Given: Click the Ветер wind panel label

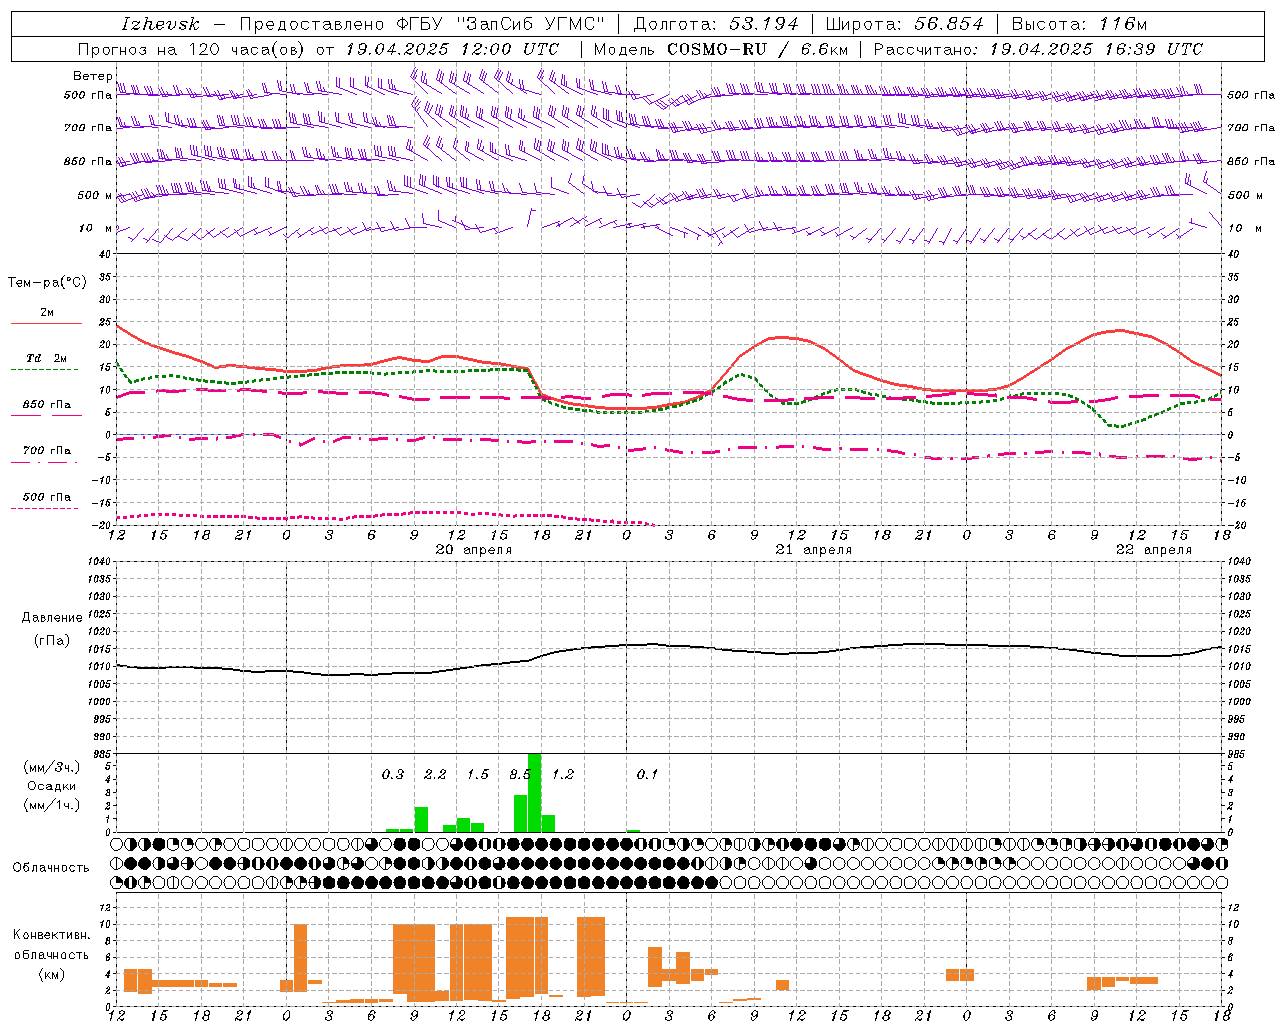Looking at the screenshot, I should 93,76.
